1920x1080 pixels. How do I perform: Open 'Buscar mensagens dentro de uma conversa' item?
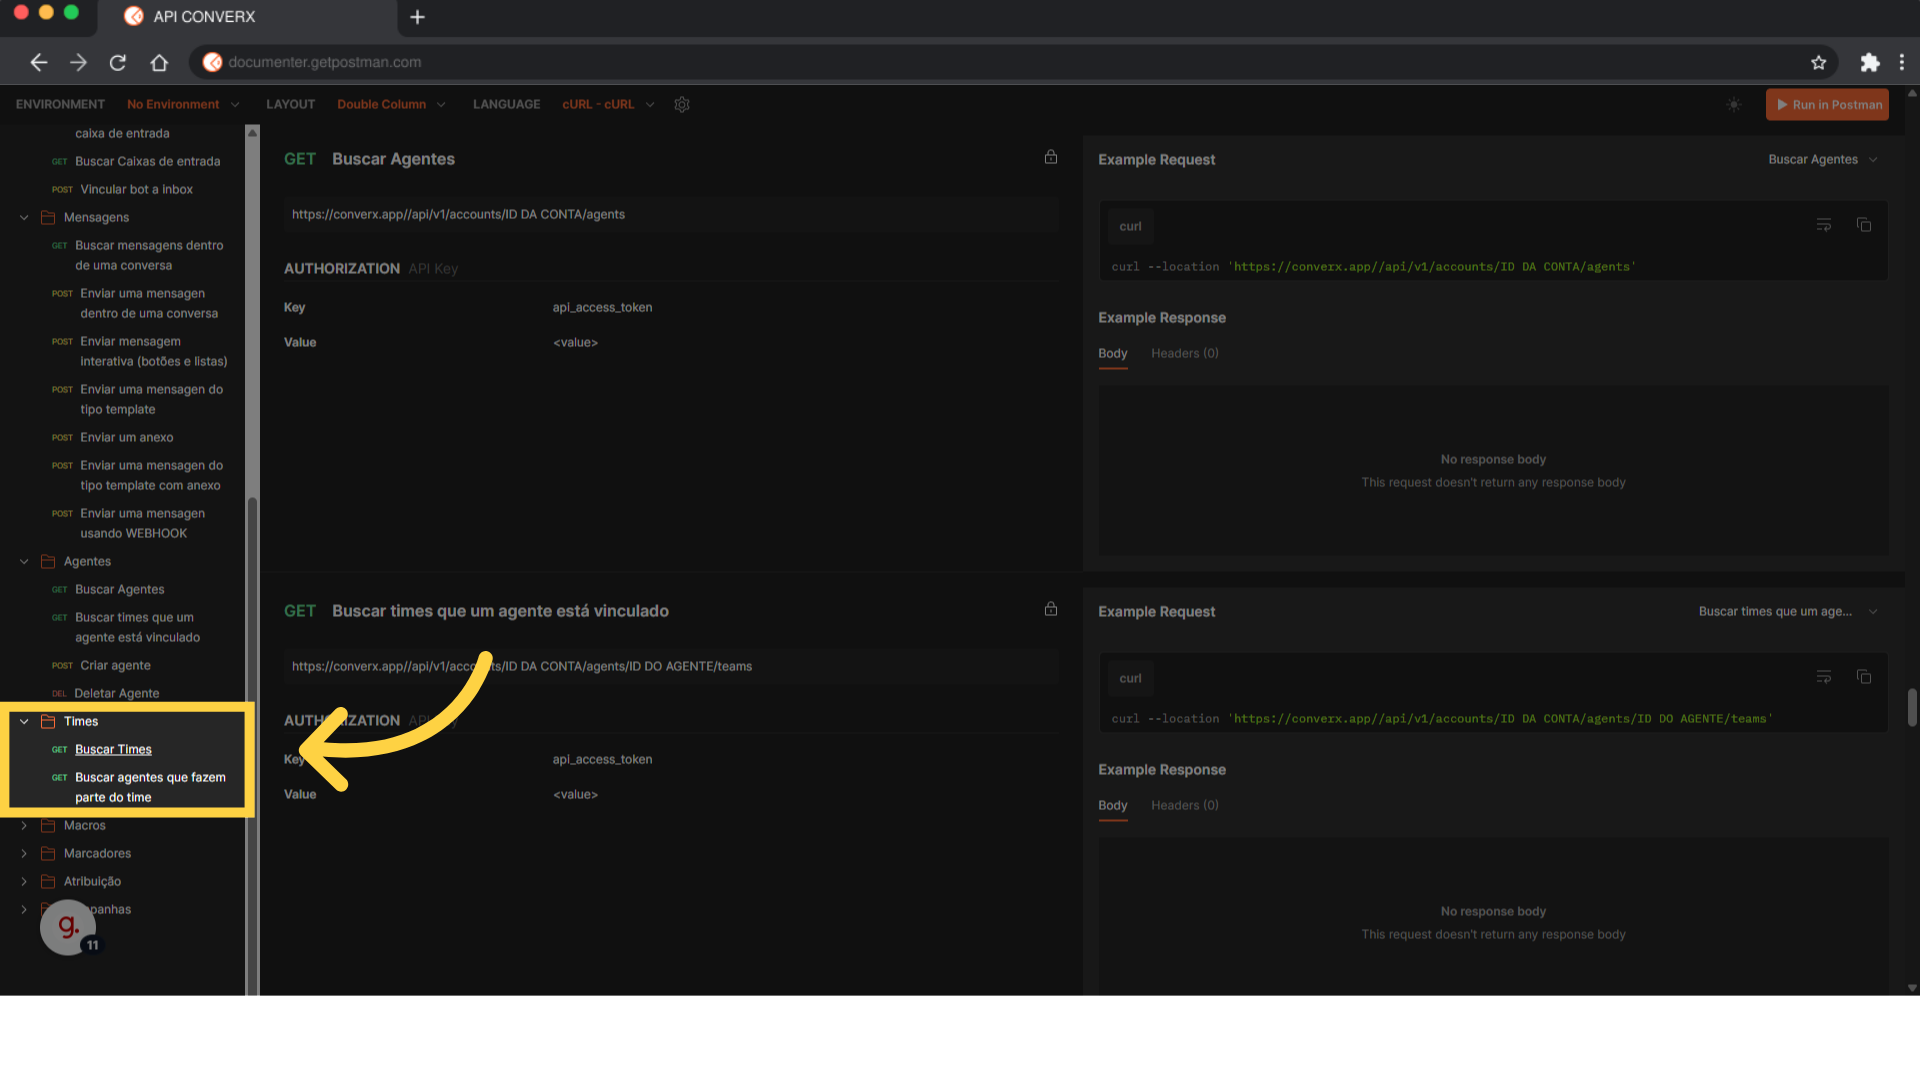point(149,255)
